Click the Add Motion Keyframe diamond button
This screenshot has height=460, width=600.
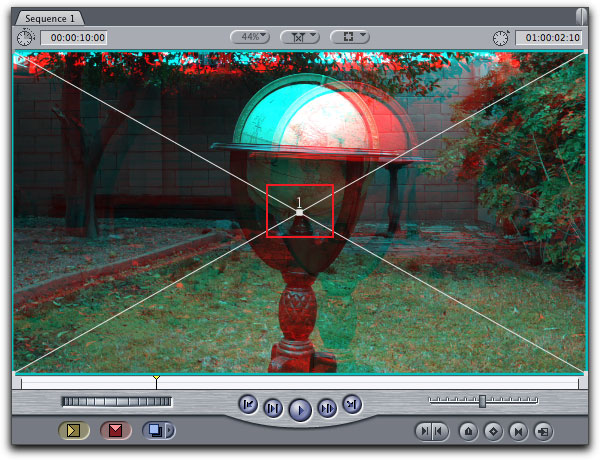click(x=493, y=431)
